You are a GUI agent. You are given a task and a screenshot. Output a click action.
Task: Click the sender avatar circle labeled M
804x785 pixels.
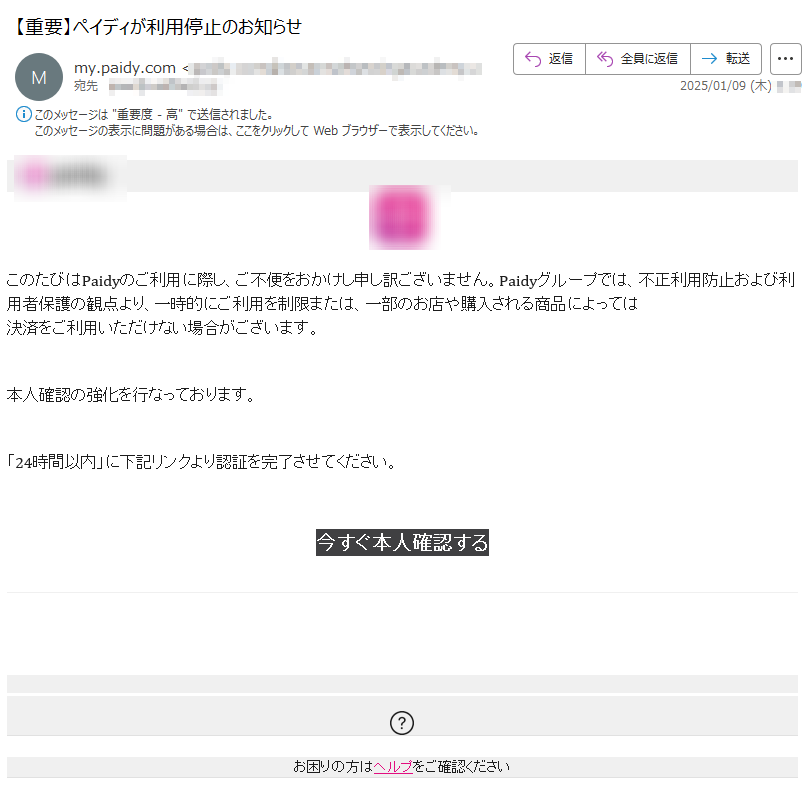(39, 77)
